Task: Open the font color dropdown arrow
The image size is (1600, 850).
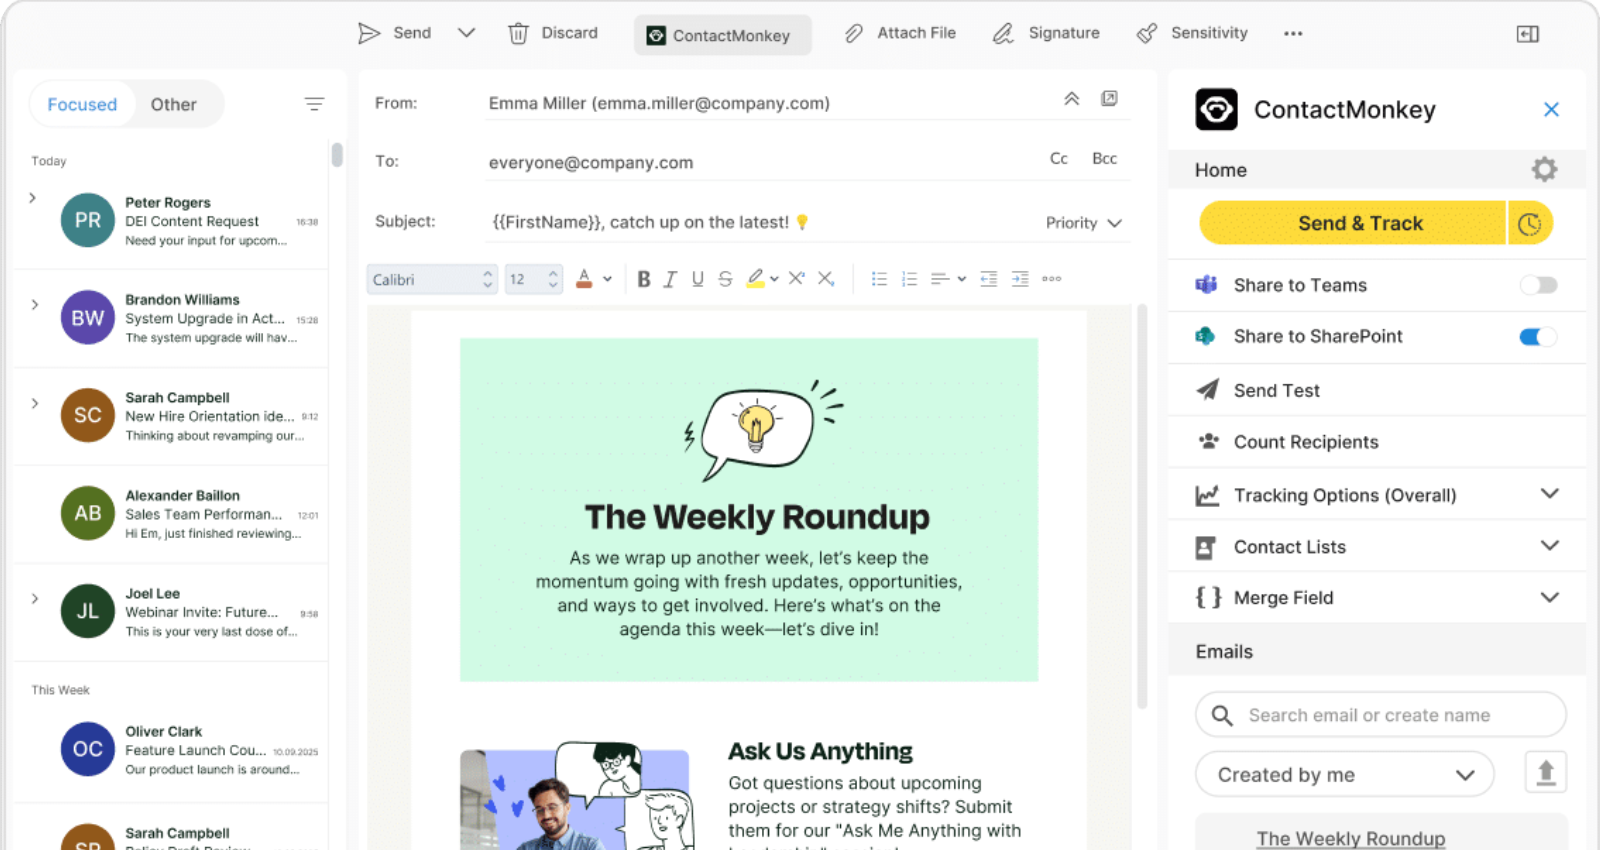Action: [607, 279]
